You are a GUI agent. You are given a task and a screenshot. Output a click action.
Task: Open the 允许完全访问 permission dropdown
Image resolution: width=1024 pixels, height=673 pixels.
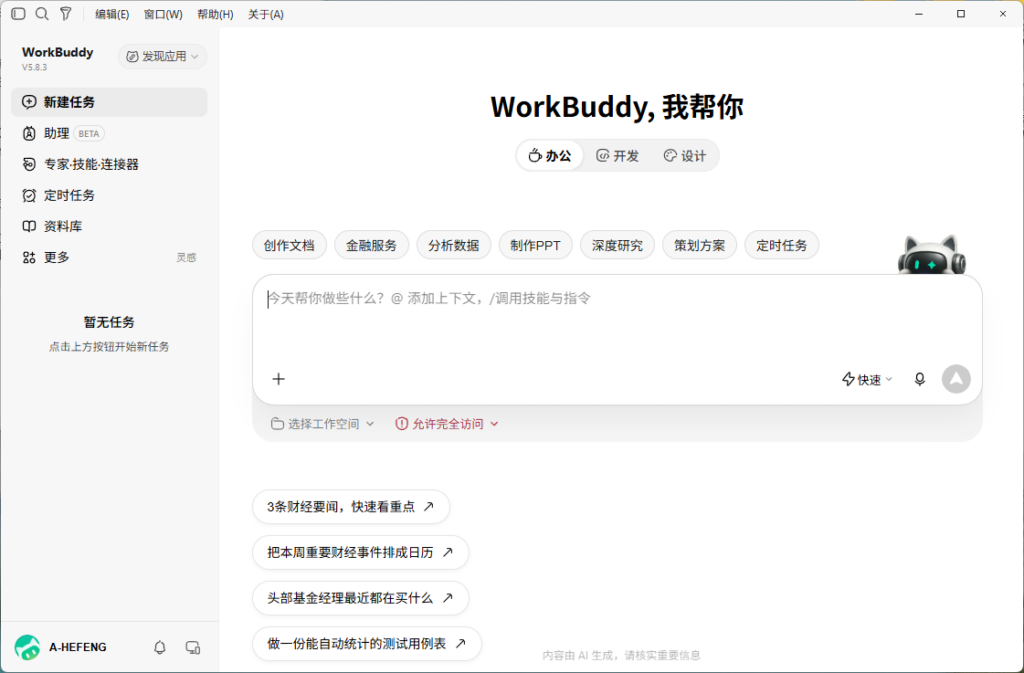click(447, 424)
